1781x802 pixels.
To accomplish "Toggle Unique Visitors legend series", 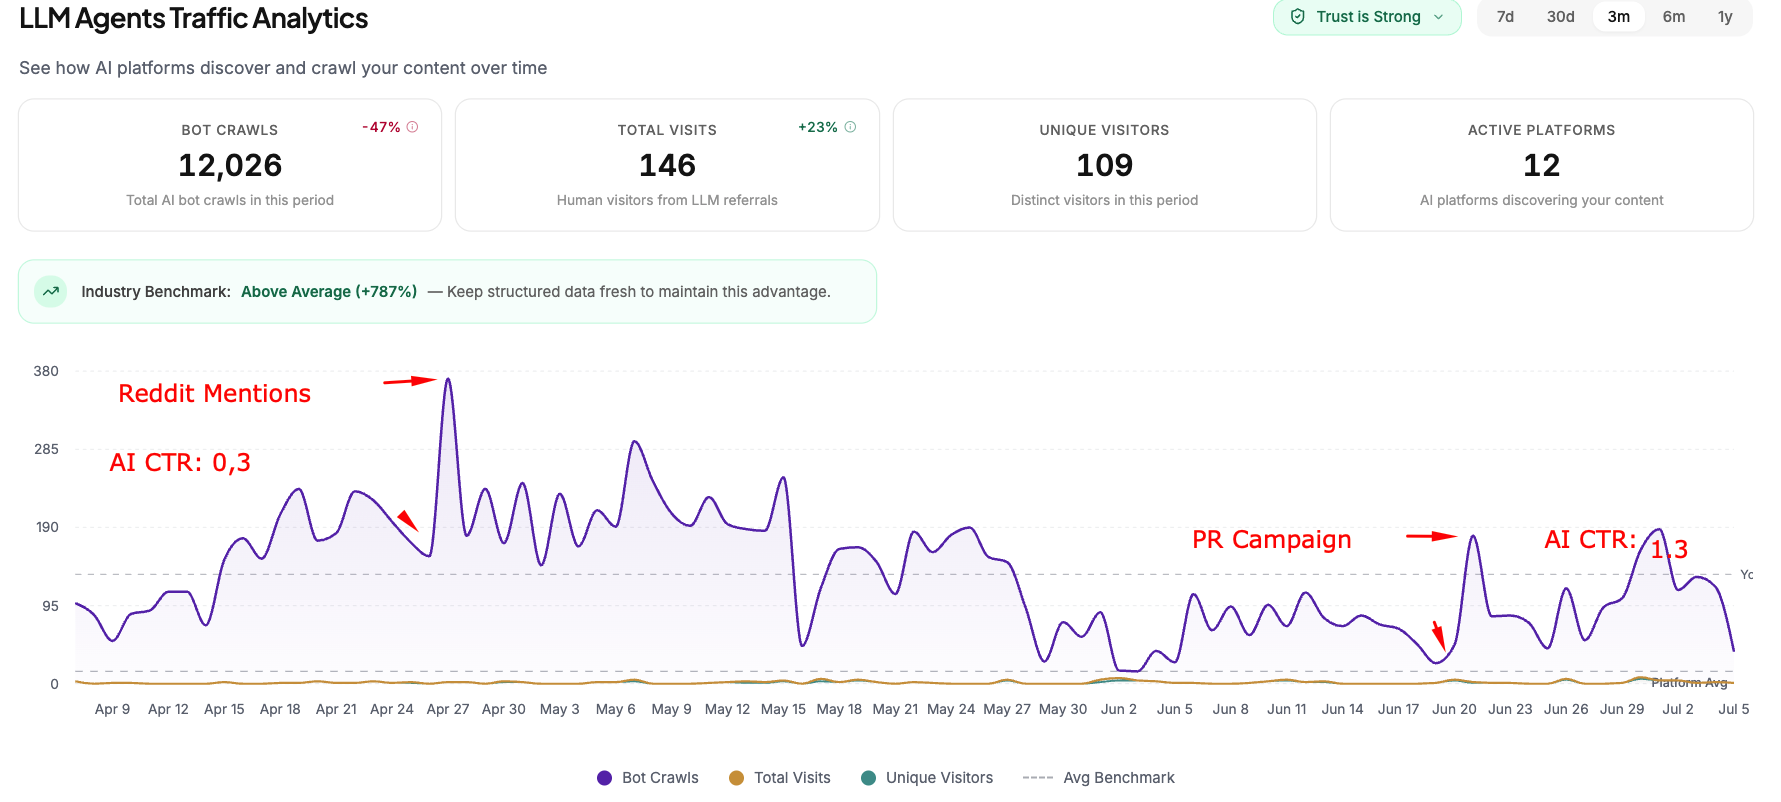I will (x=926, y=777).
